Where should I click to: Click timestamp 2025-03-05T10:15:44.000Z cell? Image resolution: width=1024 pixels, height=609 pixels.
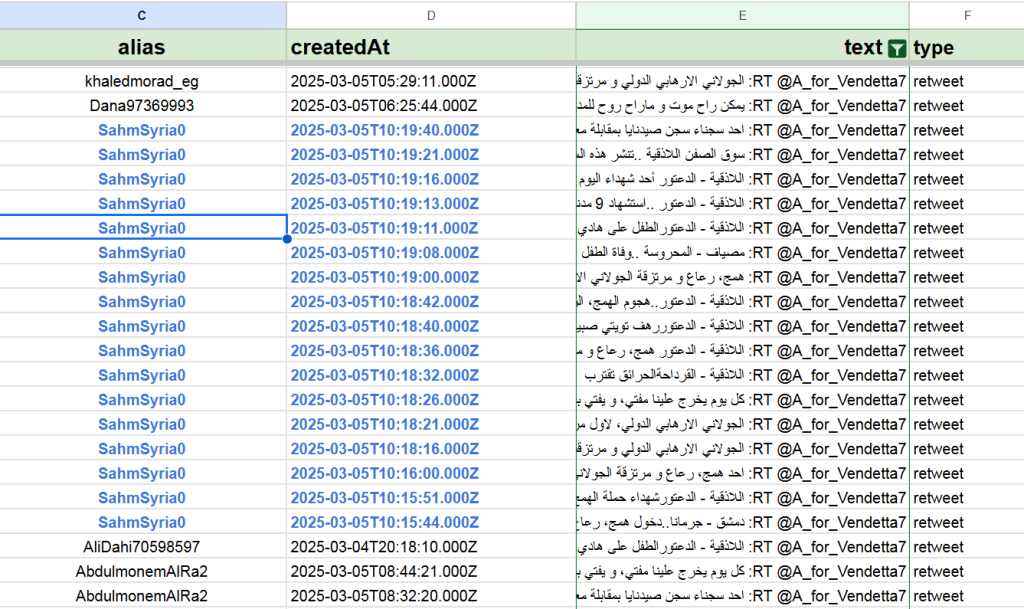(x=384, y=522)
